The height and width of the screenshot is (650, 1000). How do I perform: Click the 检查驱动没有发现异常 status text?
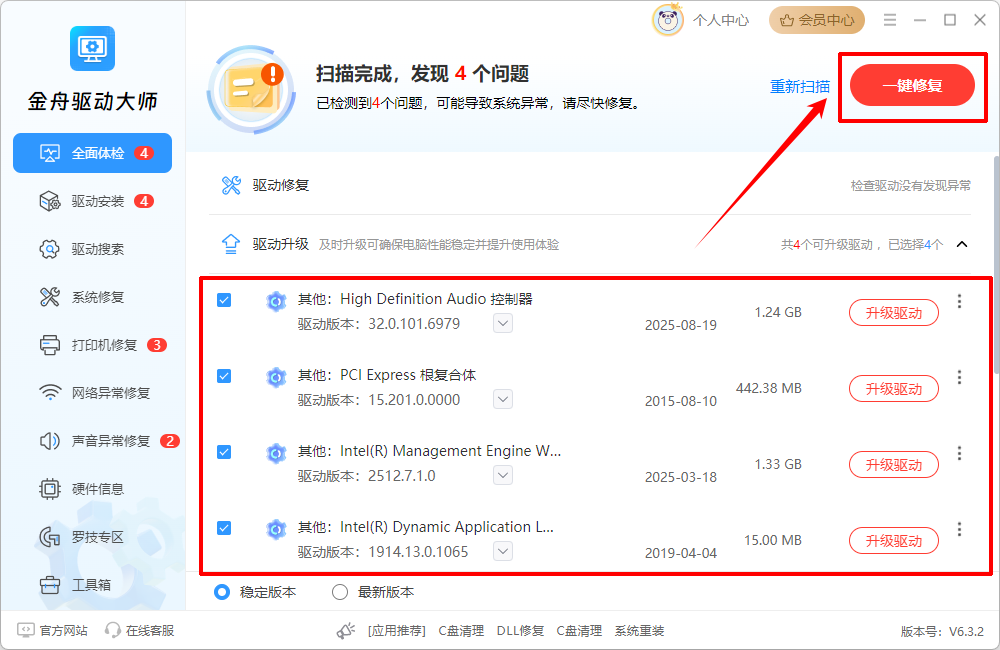click(x=911, y=186)
